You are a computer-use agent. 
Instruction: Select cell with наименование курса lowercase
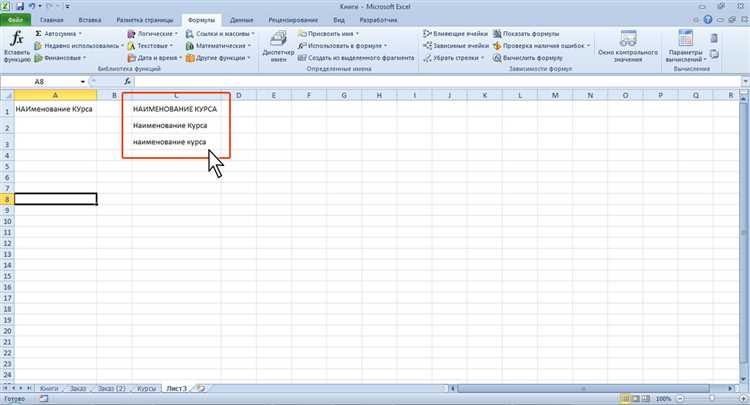point(176,142)
